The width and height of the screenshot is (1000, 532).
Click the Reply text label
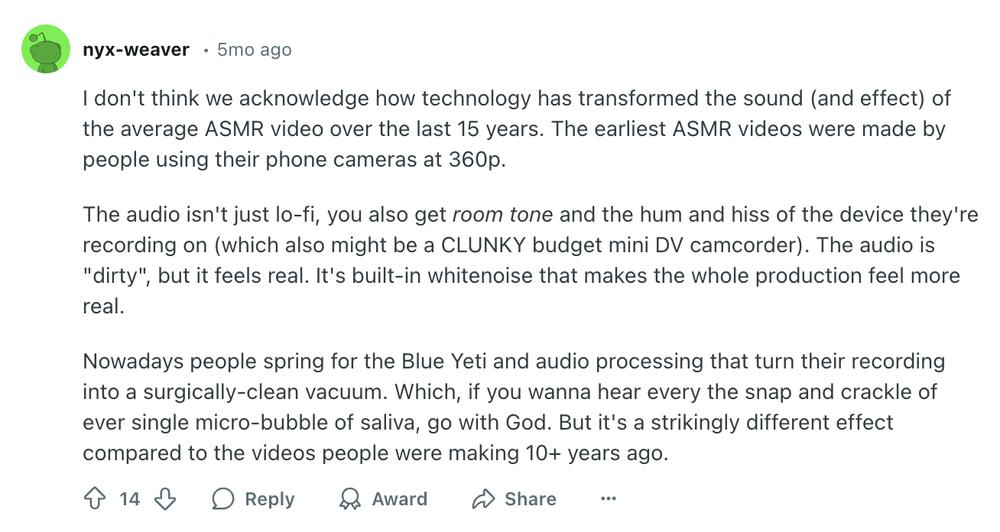(x=270, y=499)
